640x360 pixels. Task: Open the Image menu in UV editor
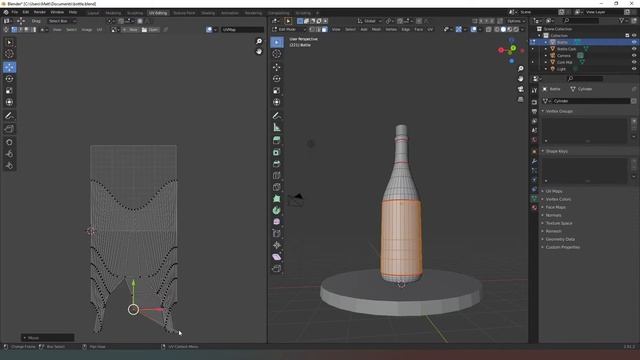coord(87,30)
